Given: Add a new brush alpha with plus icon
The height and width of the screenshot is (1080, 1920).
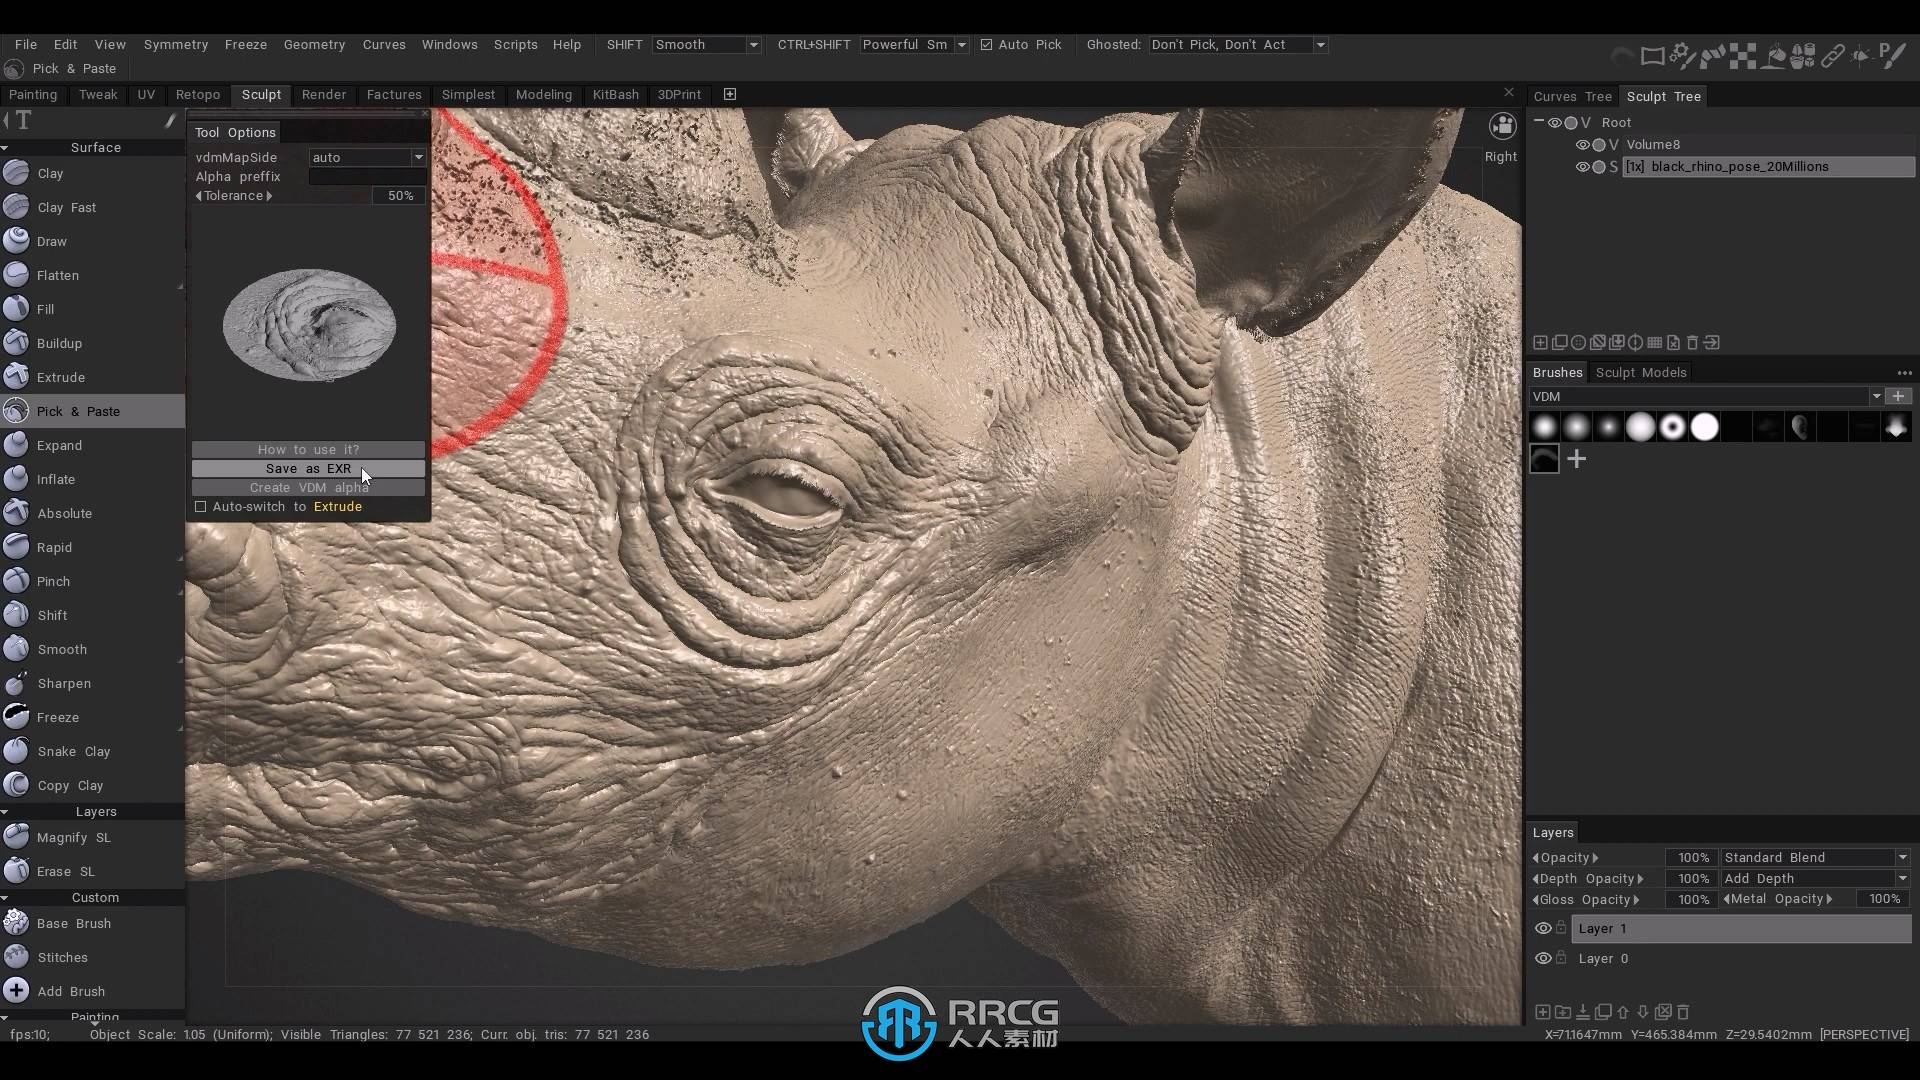Looking at the screenshot, I should (1577, 459).
